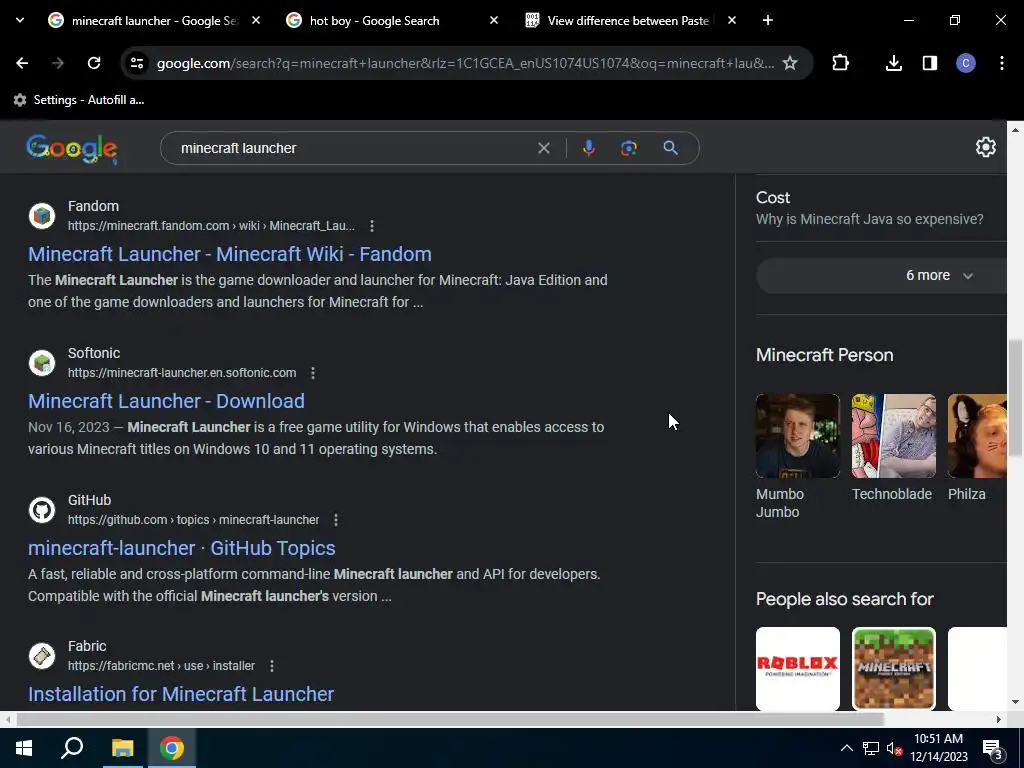The width and height of the screenshot is (1024, 768).
Task: Click the https://fabricmc.net use installer URL text
Action: [x=161, y=665]
